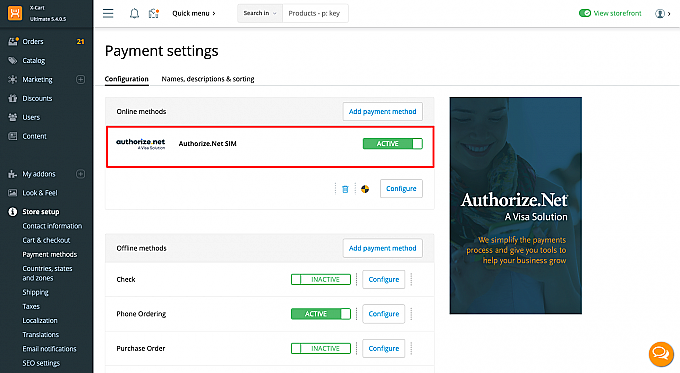Toggle the View storefront switch
Viewport: 680px width, 373px height.
click(585, 13)
